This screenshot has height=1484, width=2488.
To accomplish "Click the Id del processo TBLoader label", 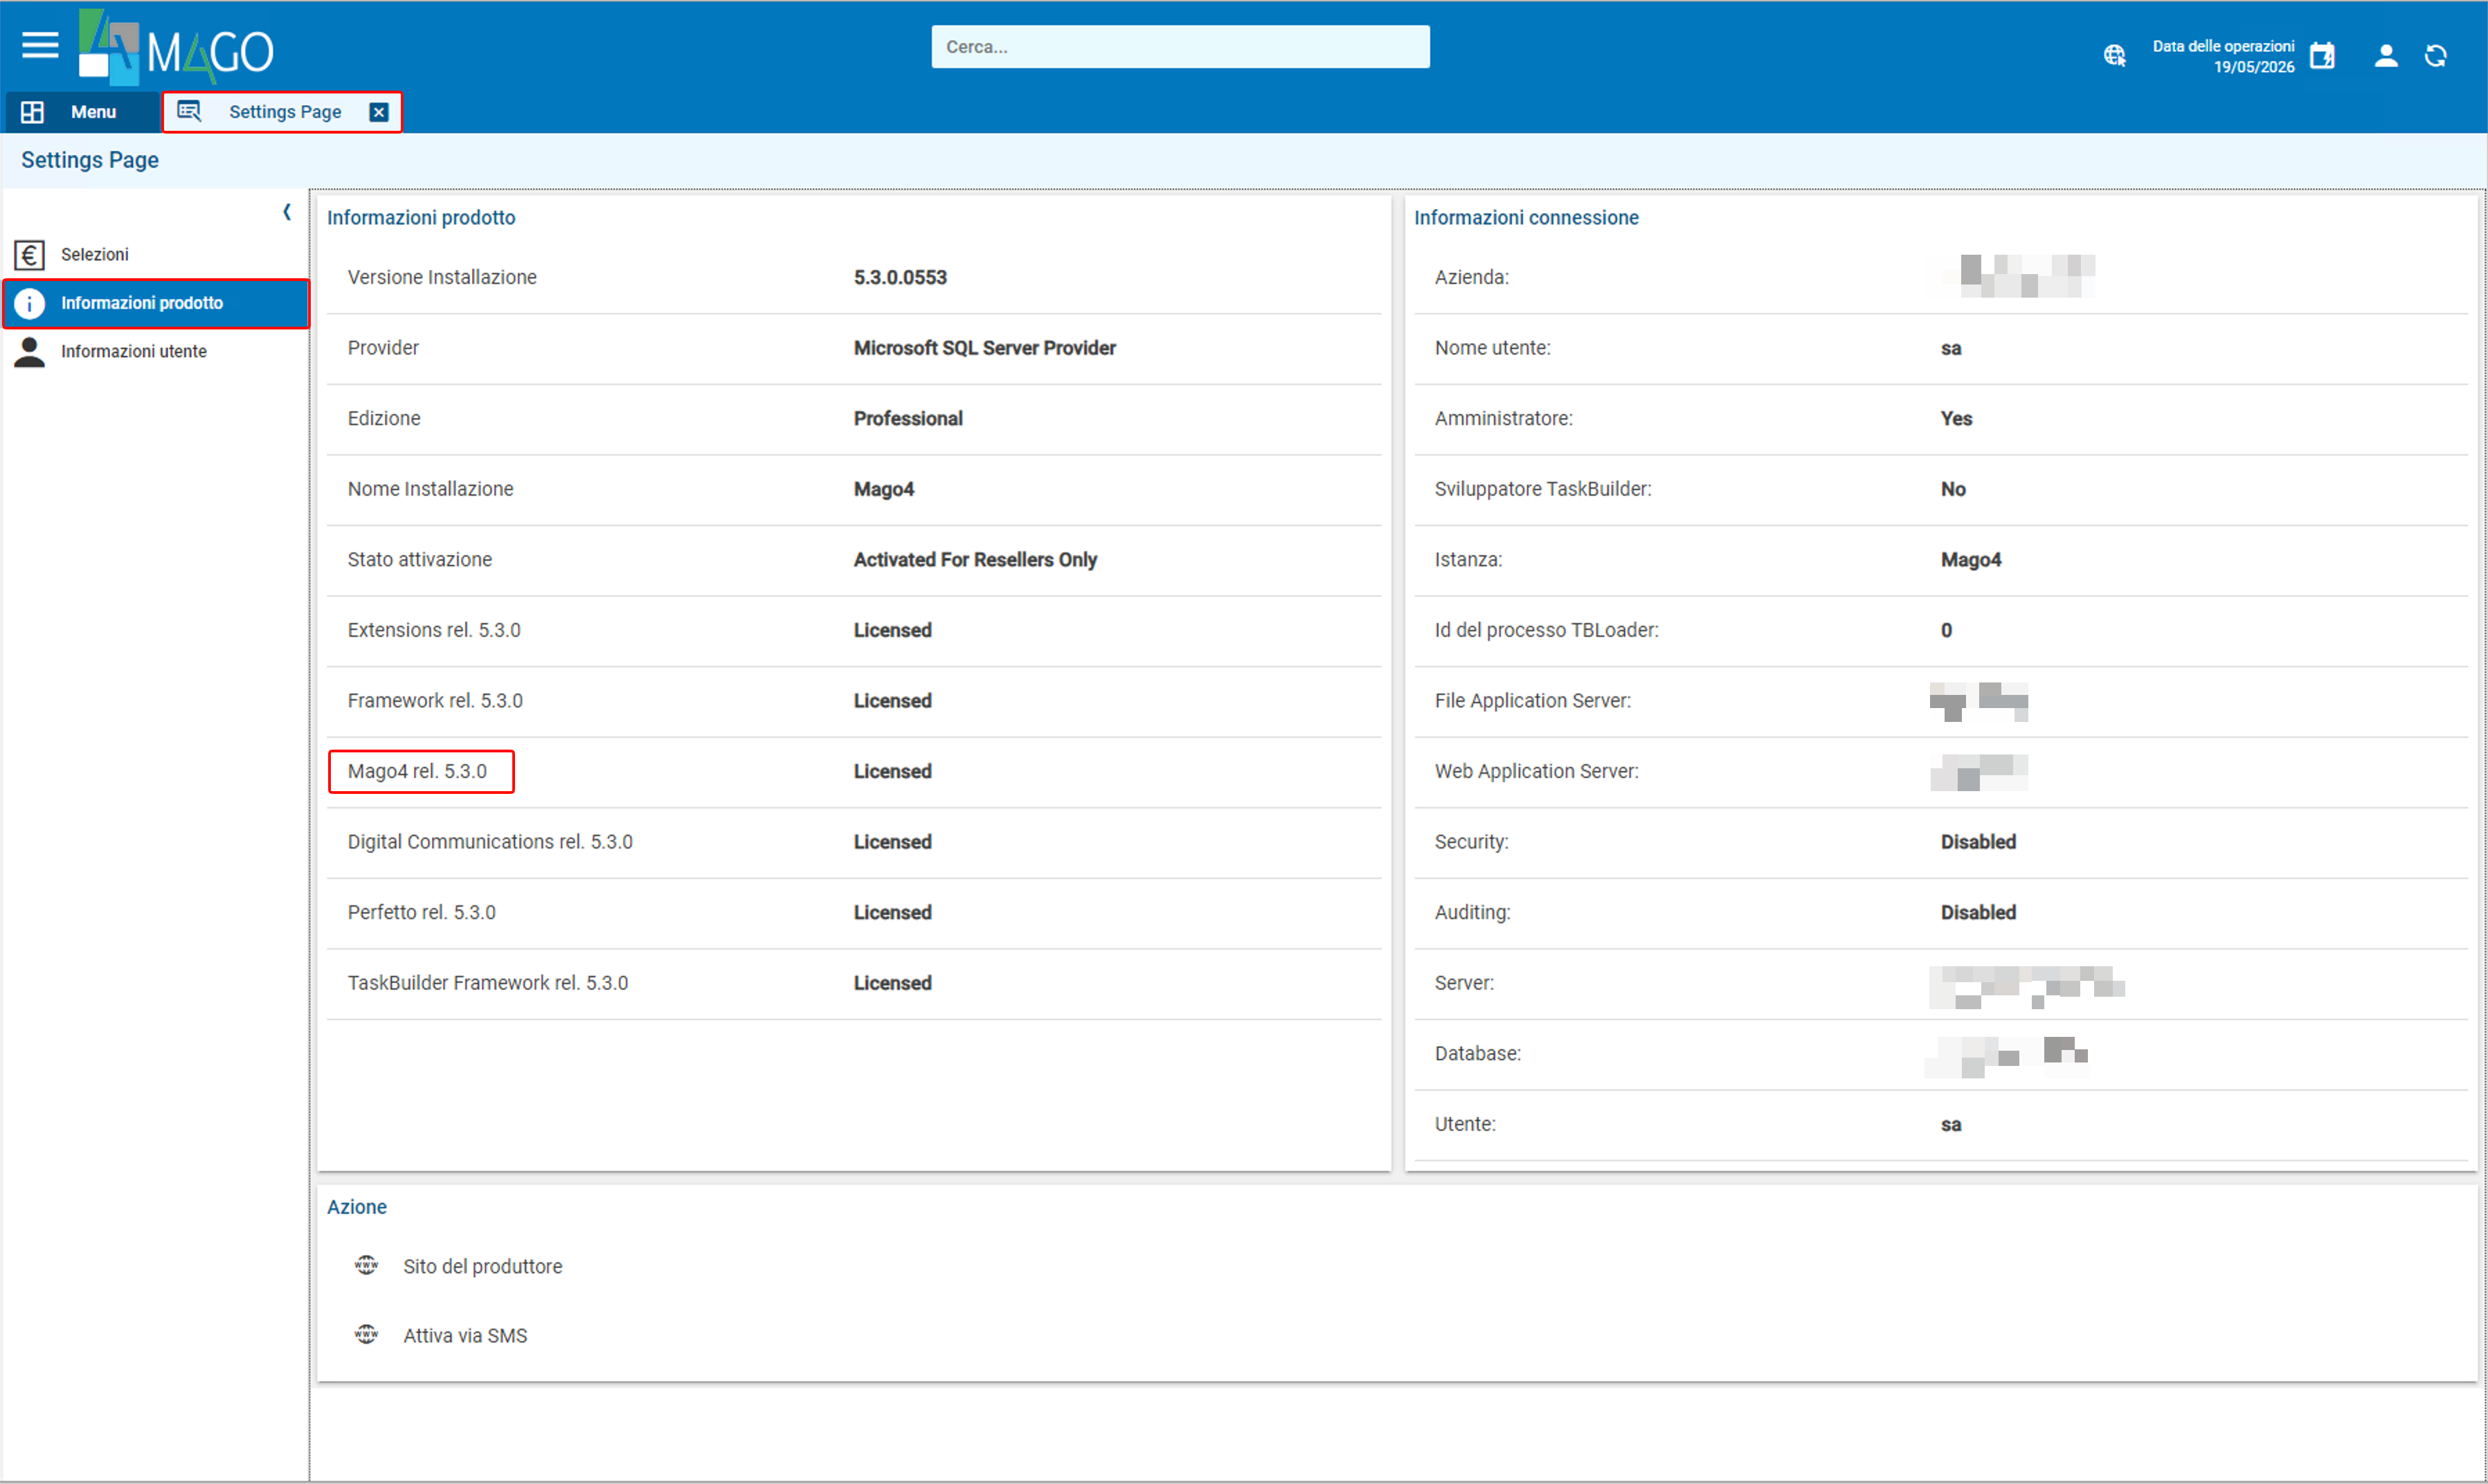I will click(x=1547, y=631).
